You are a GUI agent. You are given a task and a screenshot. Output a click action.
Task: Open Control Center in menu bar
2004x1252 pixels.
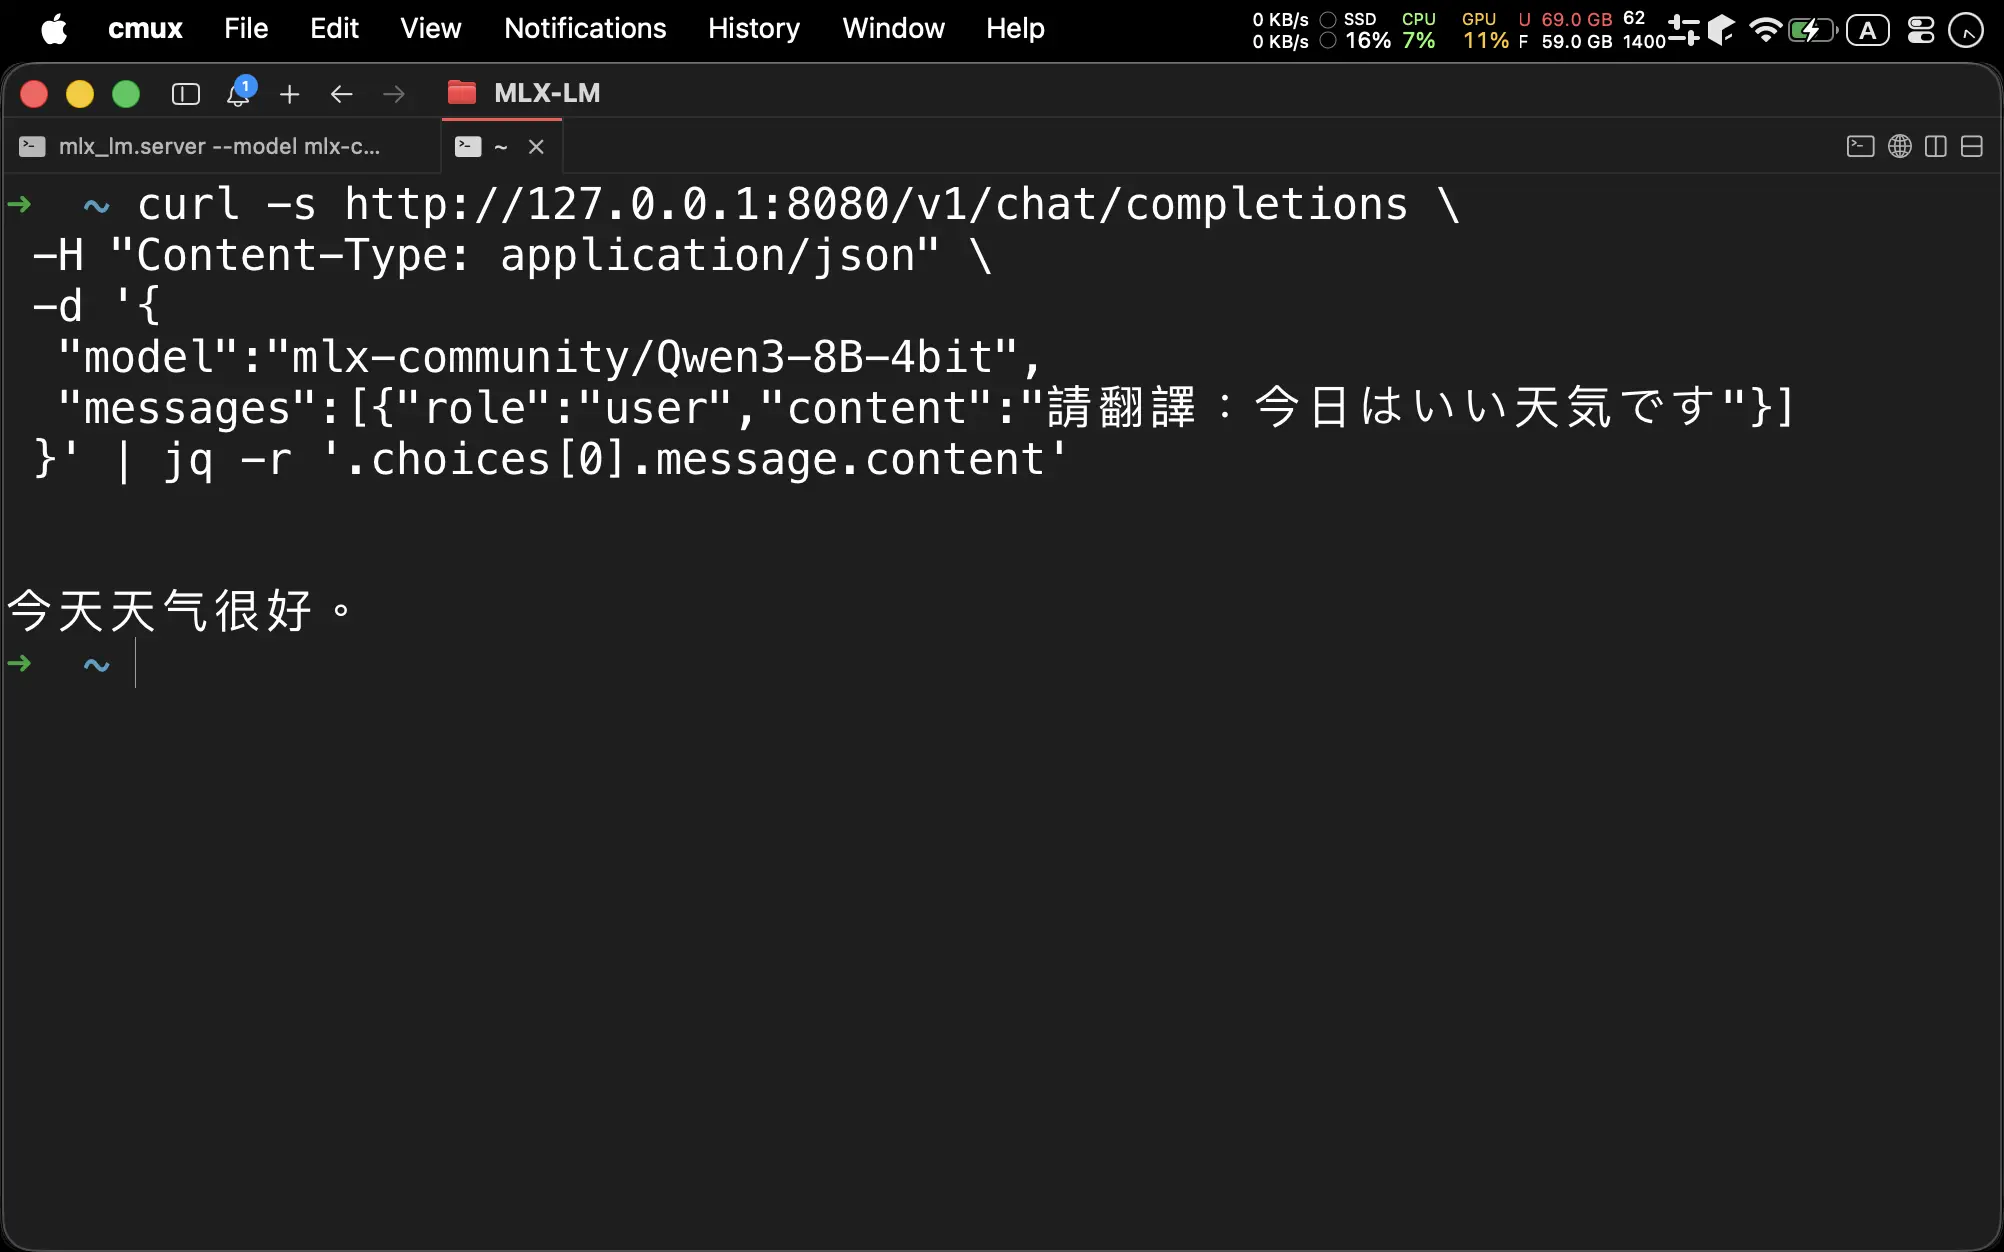click(1921, 30)
